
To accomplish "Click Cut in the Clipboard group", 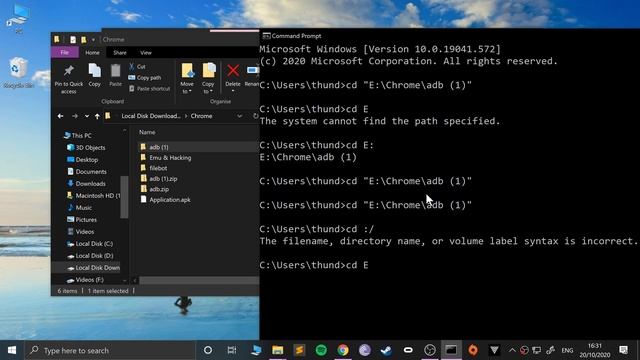I will 137,67.
